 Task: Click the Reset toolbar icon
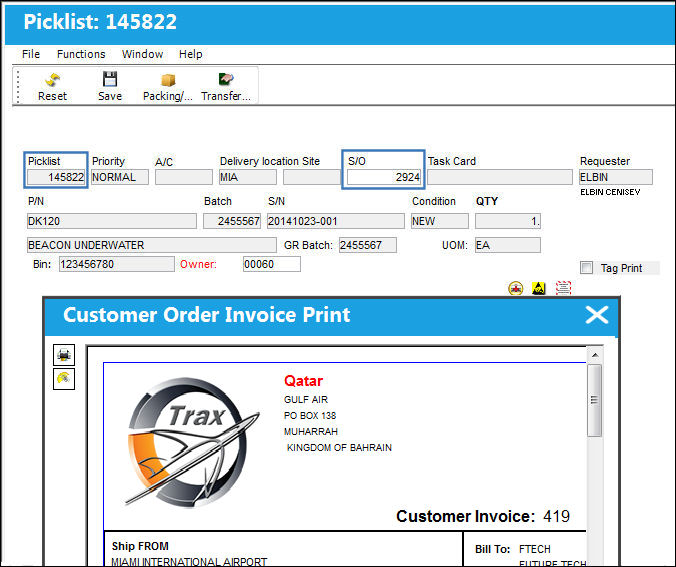coord(53,80)
